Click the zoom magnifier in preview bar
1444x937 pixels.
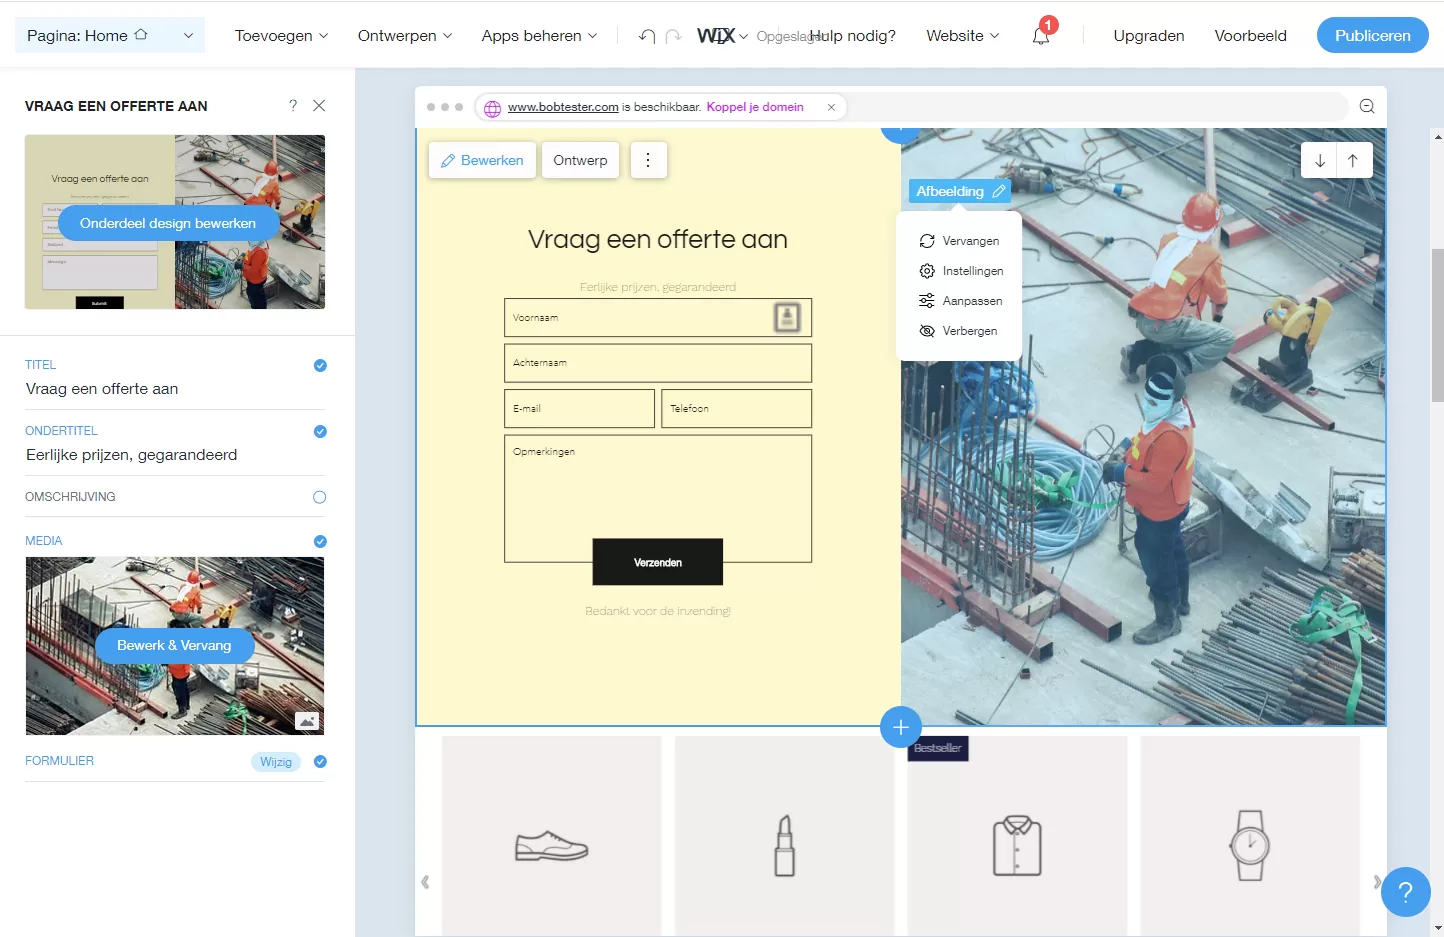1367,107
